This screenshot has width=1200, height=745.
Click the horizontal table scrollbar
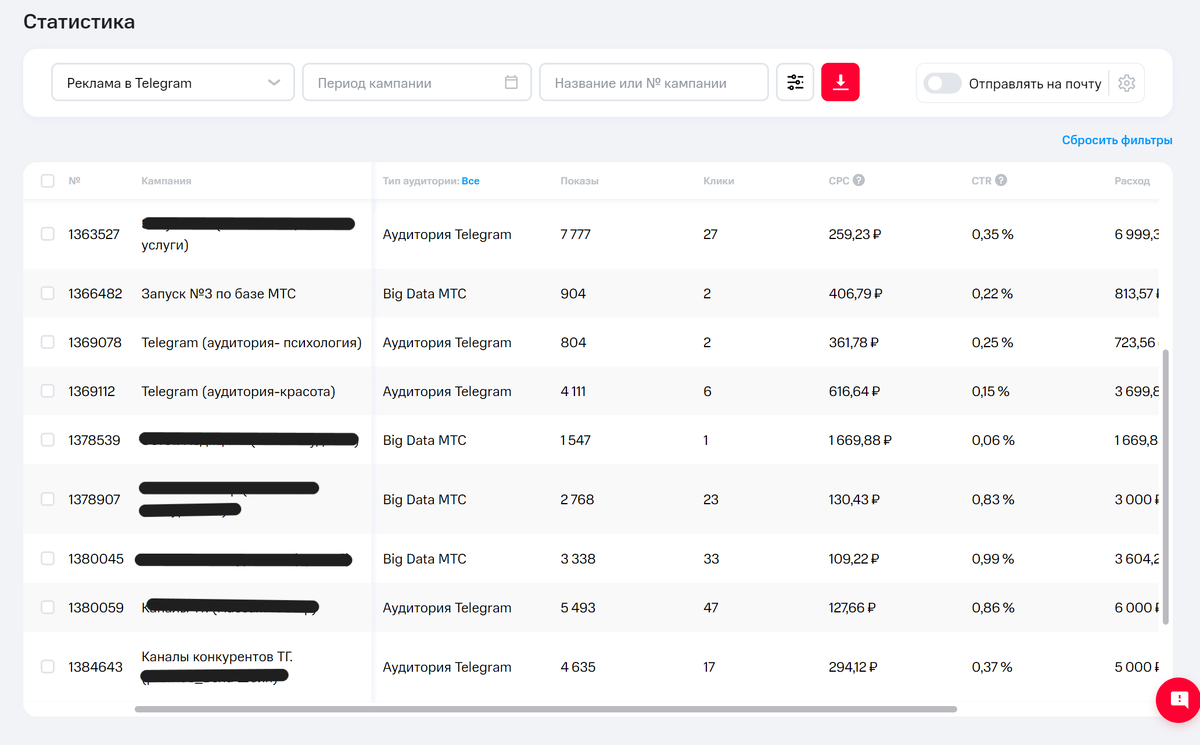coord(546,709)
